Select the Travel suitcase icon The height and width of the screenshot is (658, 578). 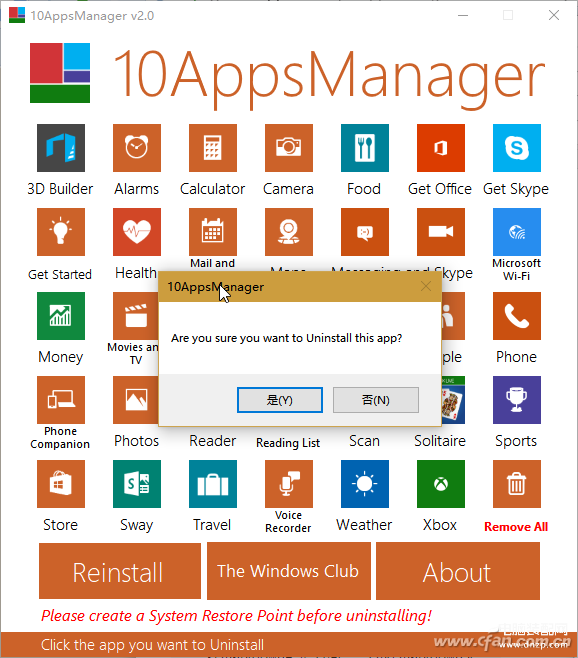click(213, 483)
